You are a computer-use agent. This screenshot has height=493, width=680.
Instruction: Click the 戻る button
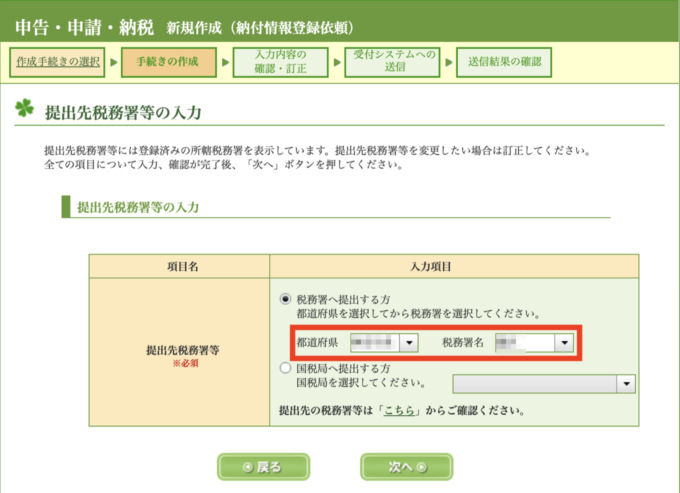[x=263, y=467]
